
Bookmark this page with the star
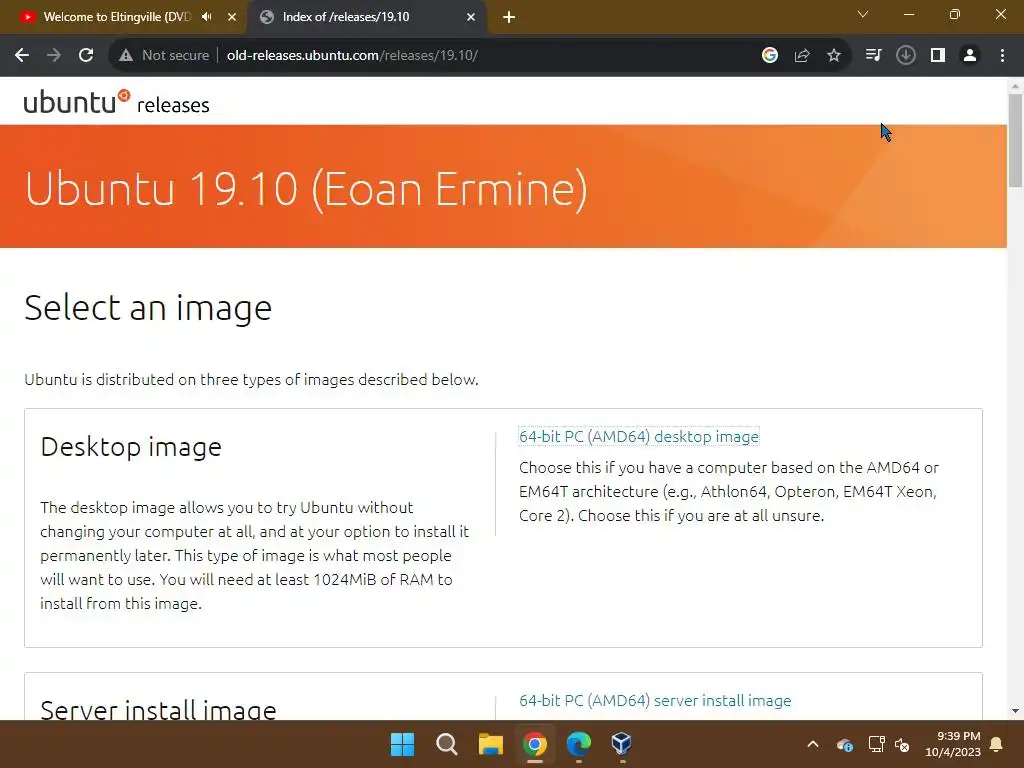click(x=833, y=56)
